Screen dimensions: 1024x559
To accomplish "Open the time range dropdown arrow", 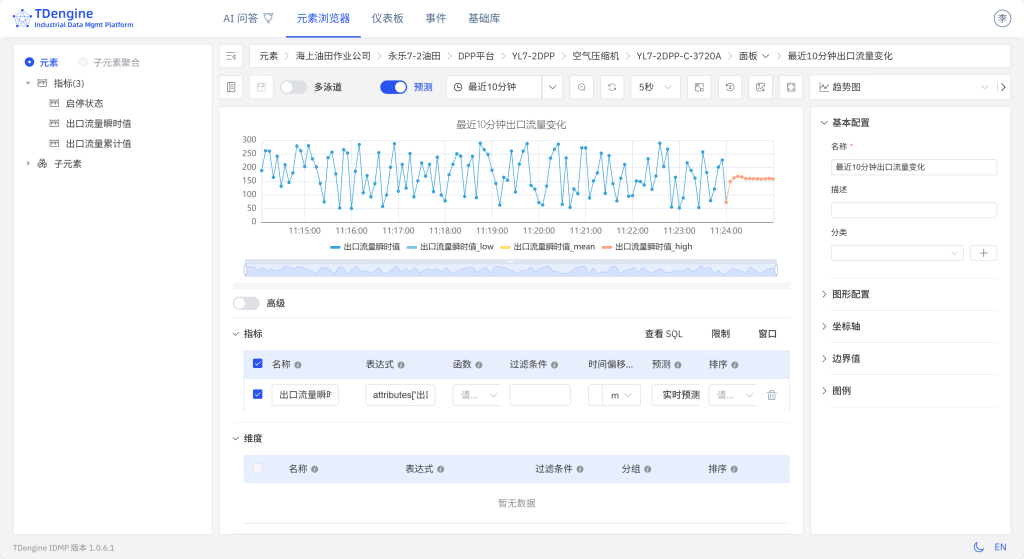I will [x=552, y=87].
